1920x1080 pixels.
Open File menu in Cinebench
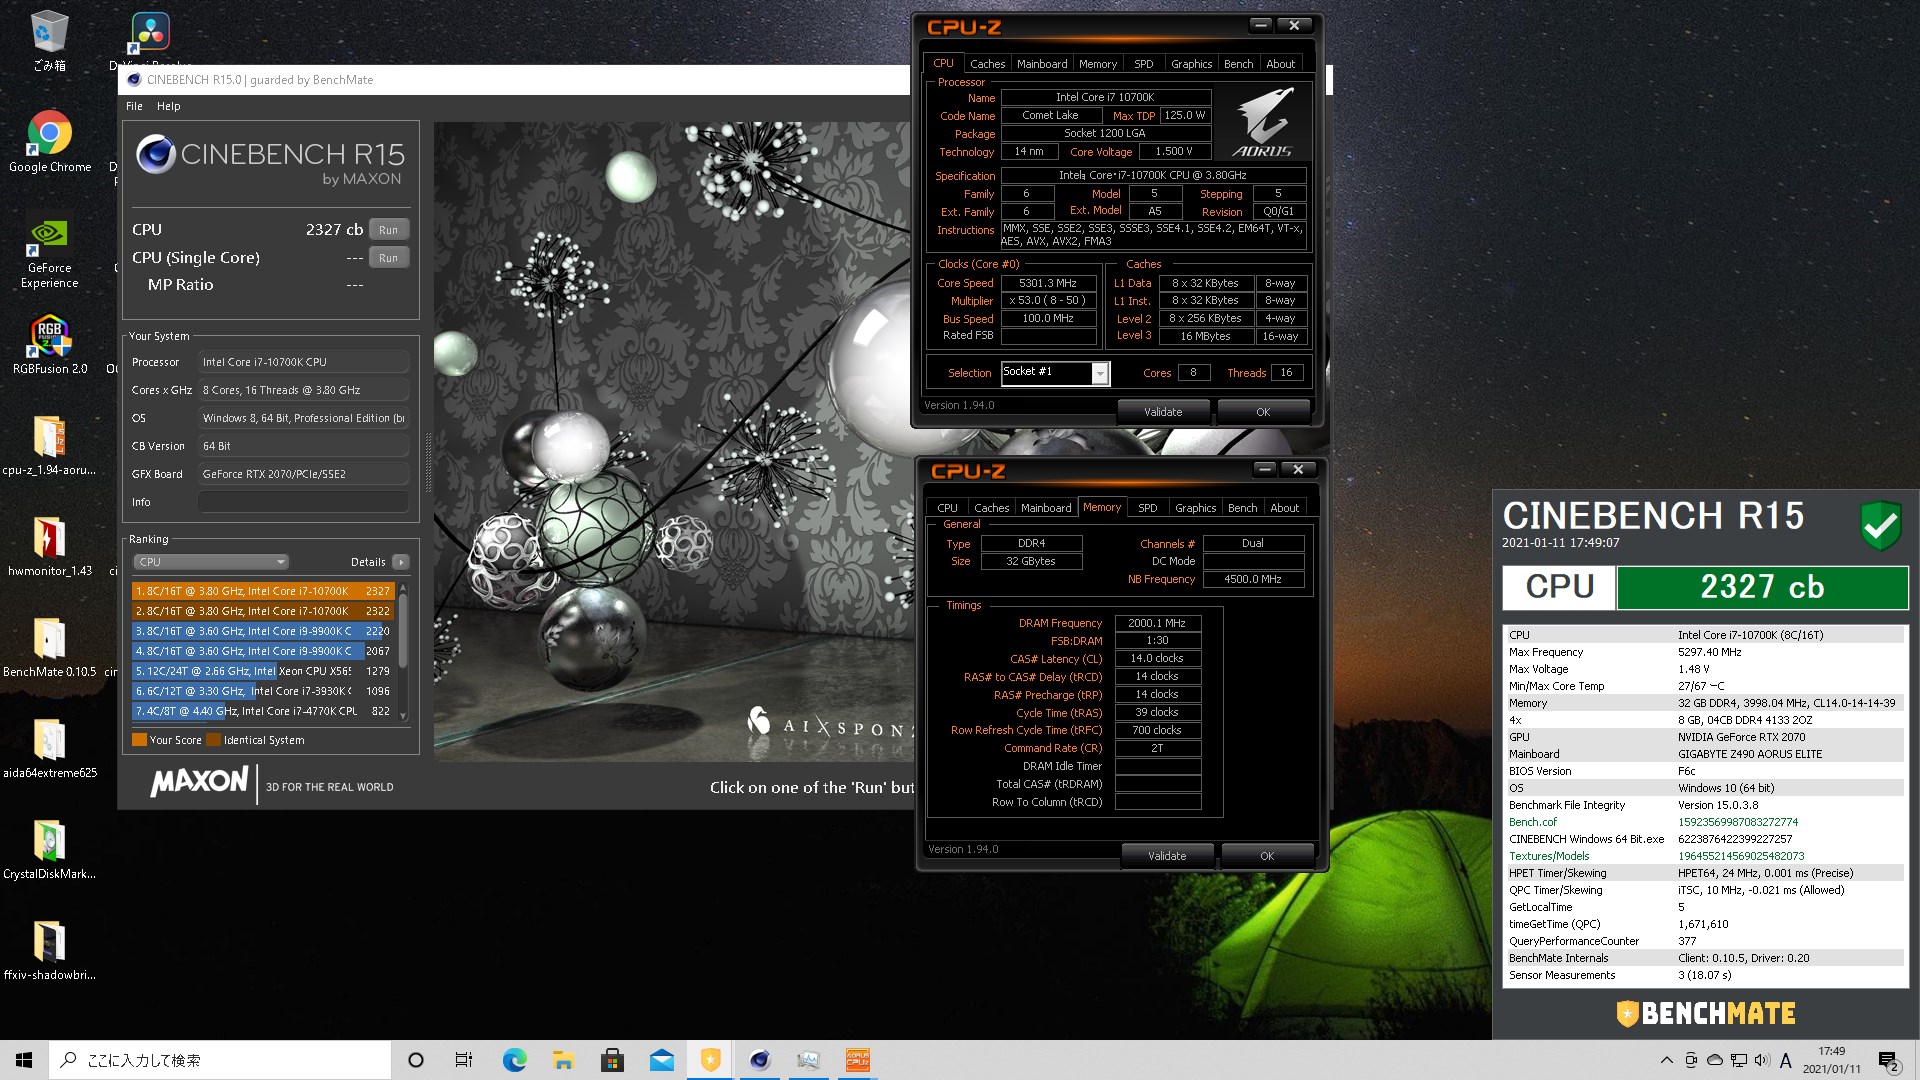point(134,106)
